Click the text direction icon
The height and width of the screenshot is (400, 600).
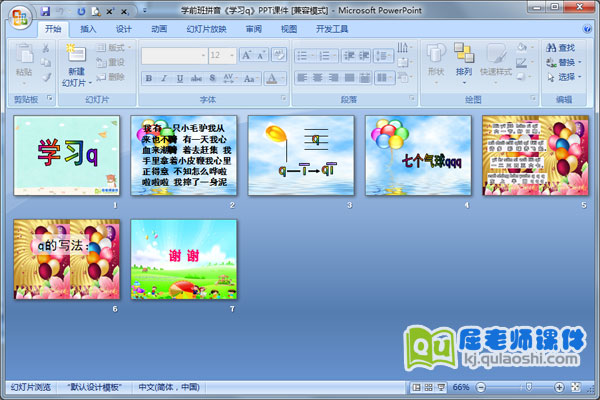pyautogui.click(x=404, y=47)
